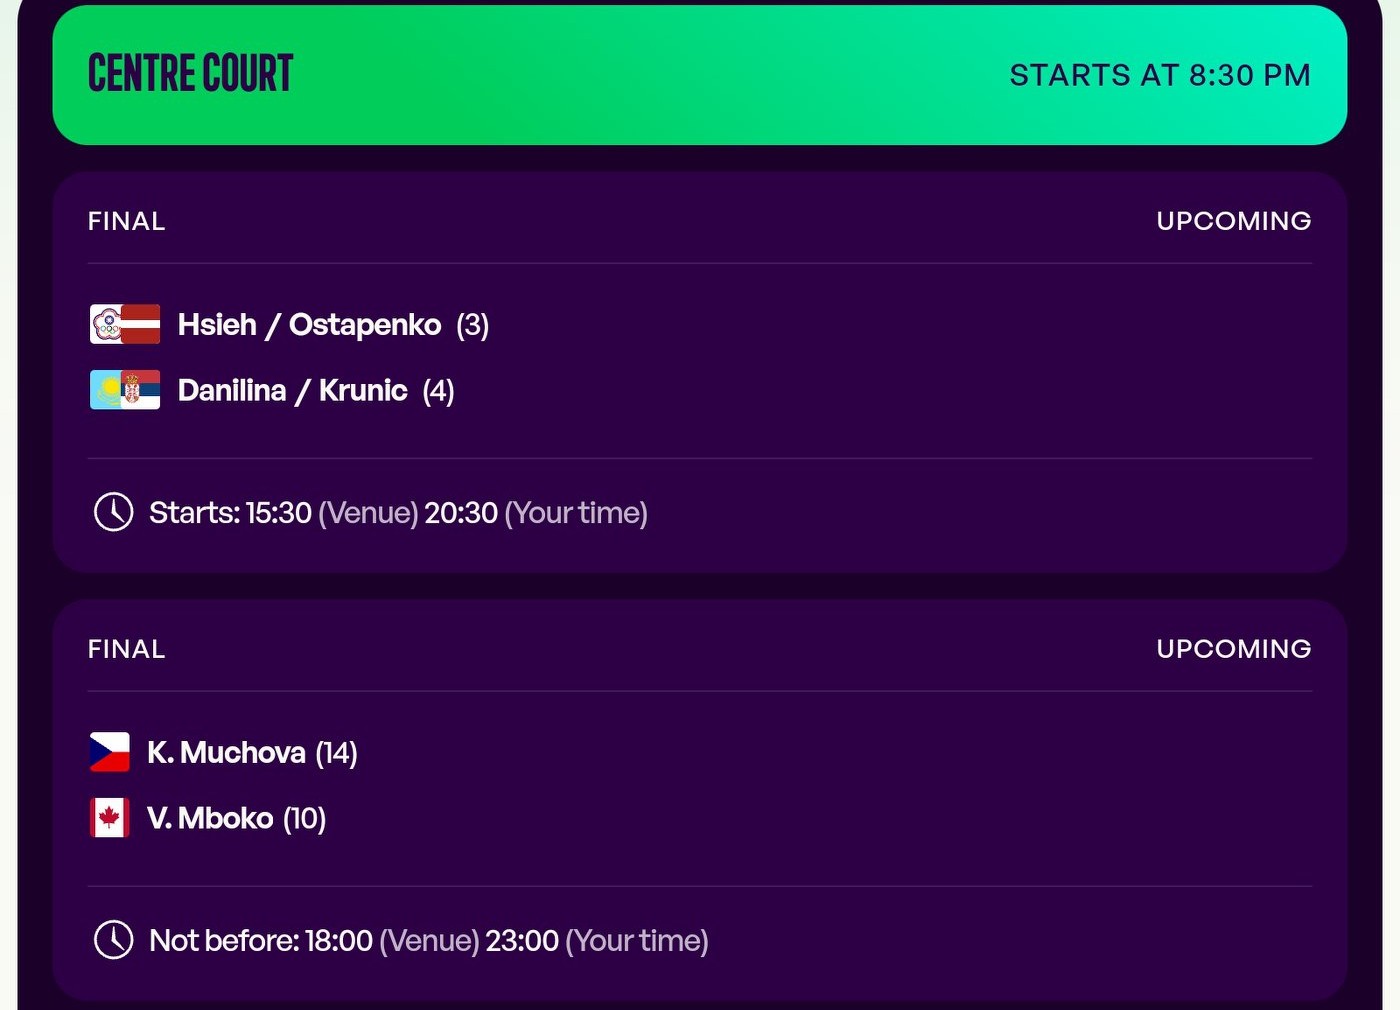The width and height of the screenshot is (1400, 1010).
Task: Click the seed (10) beside V. Mboko
Action: tap(304, 819)
